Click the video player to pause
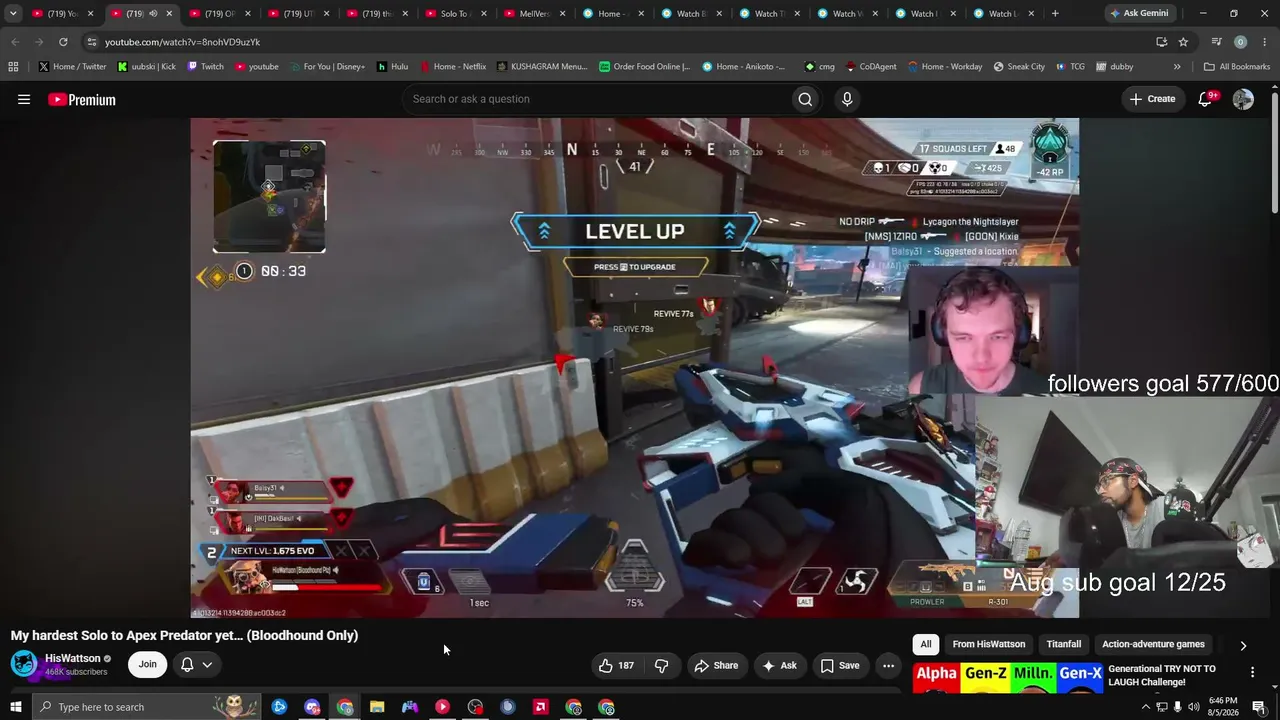The width and height of the screenshot is (1280, 720). pyautogui.click(x=635, y=368)
